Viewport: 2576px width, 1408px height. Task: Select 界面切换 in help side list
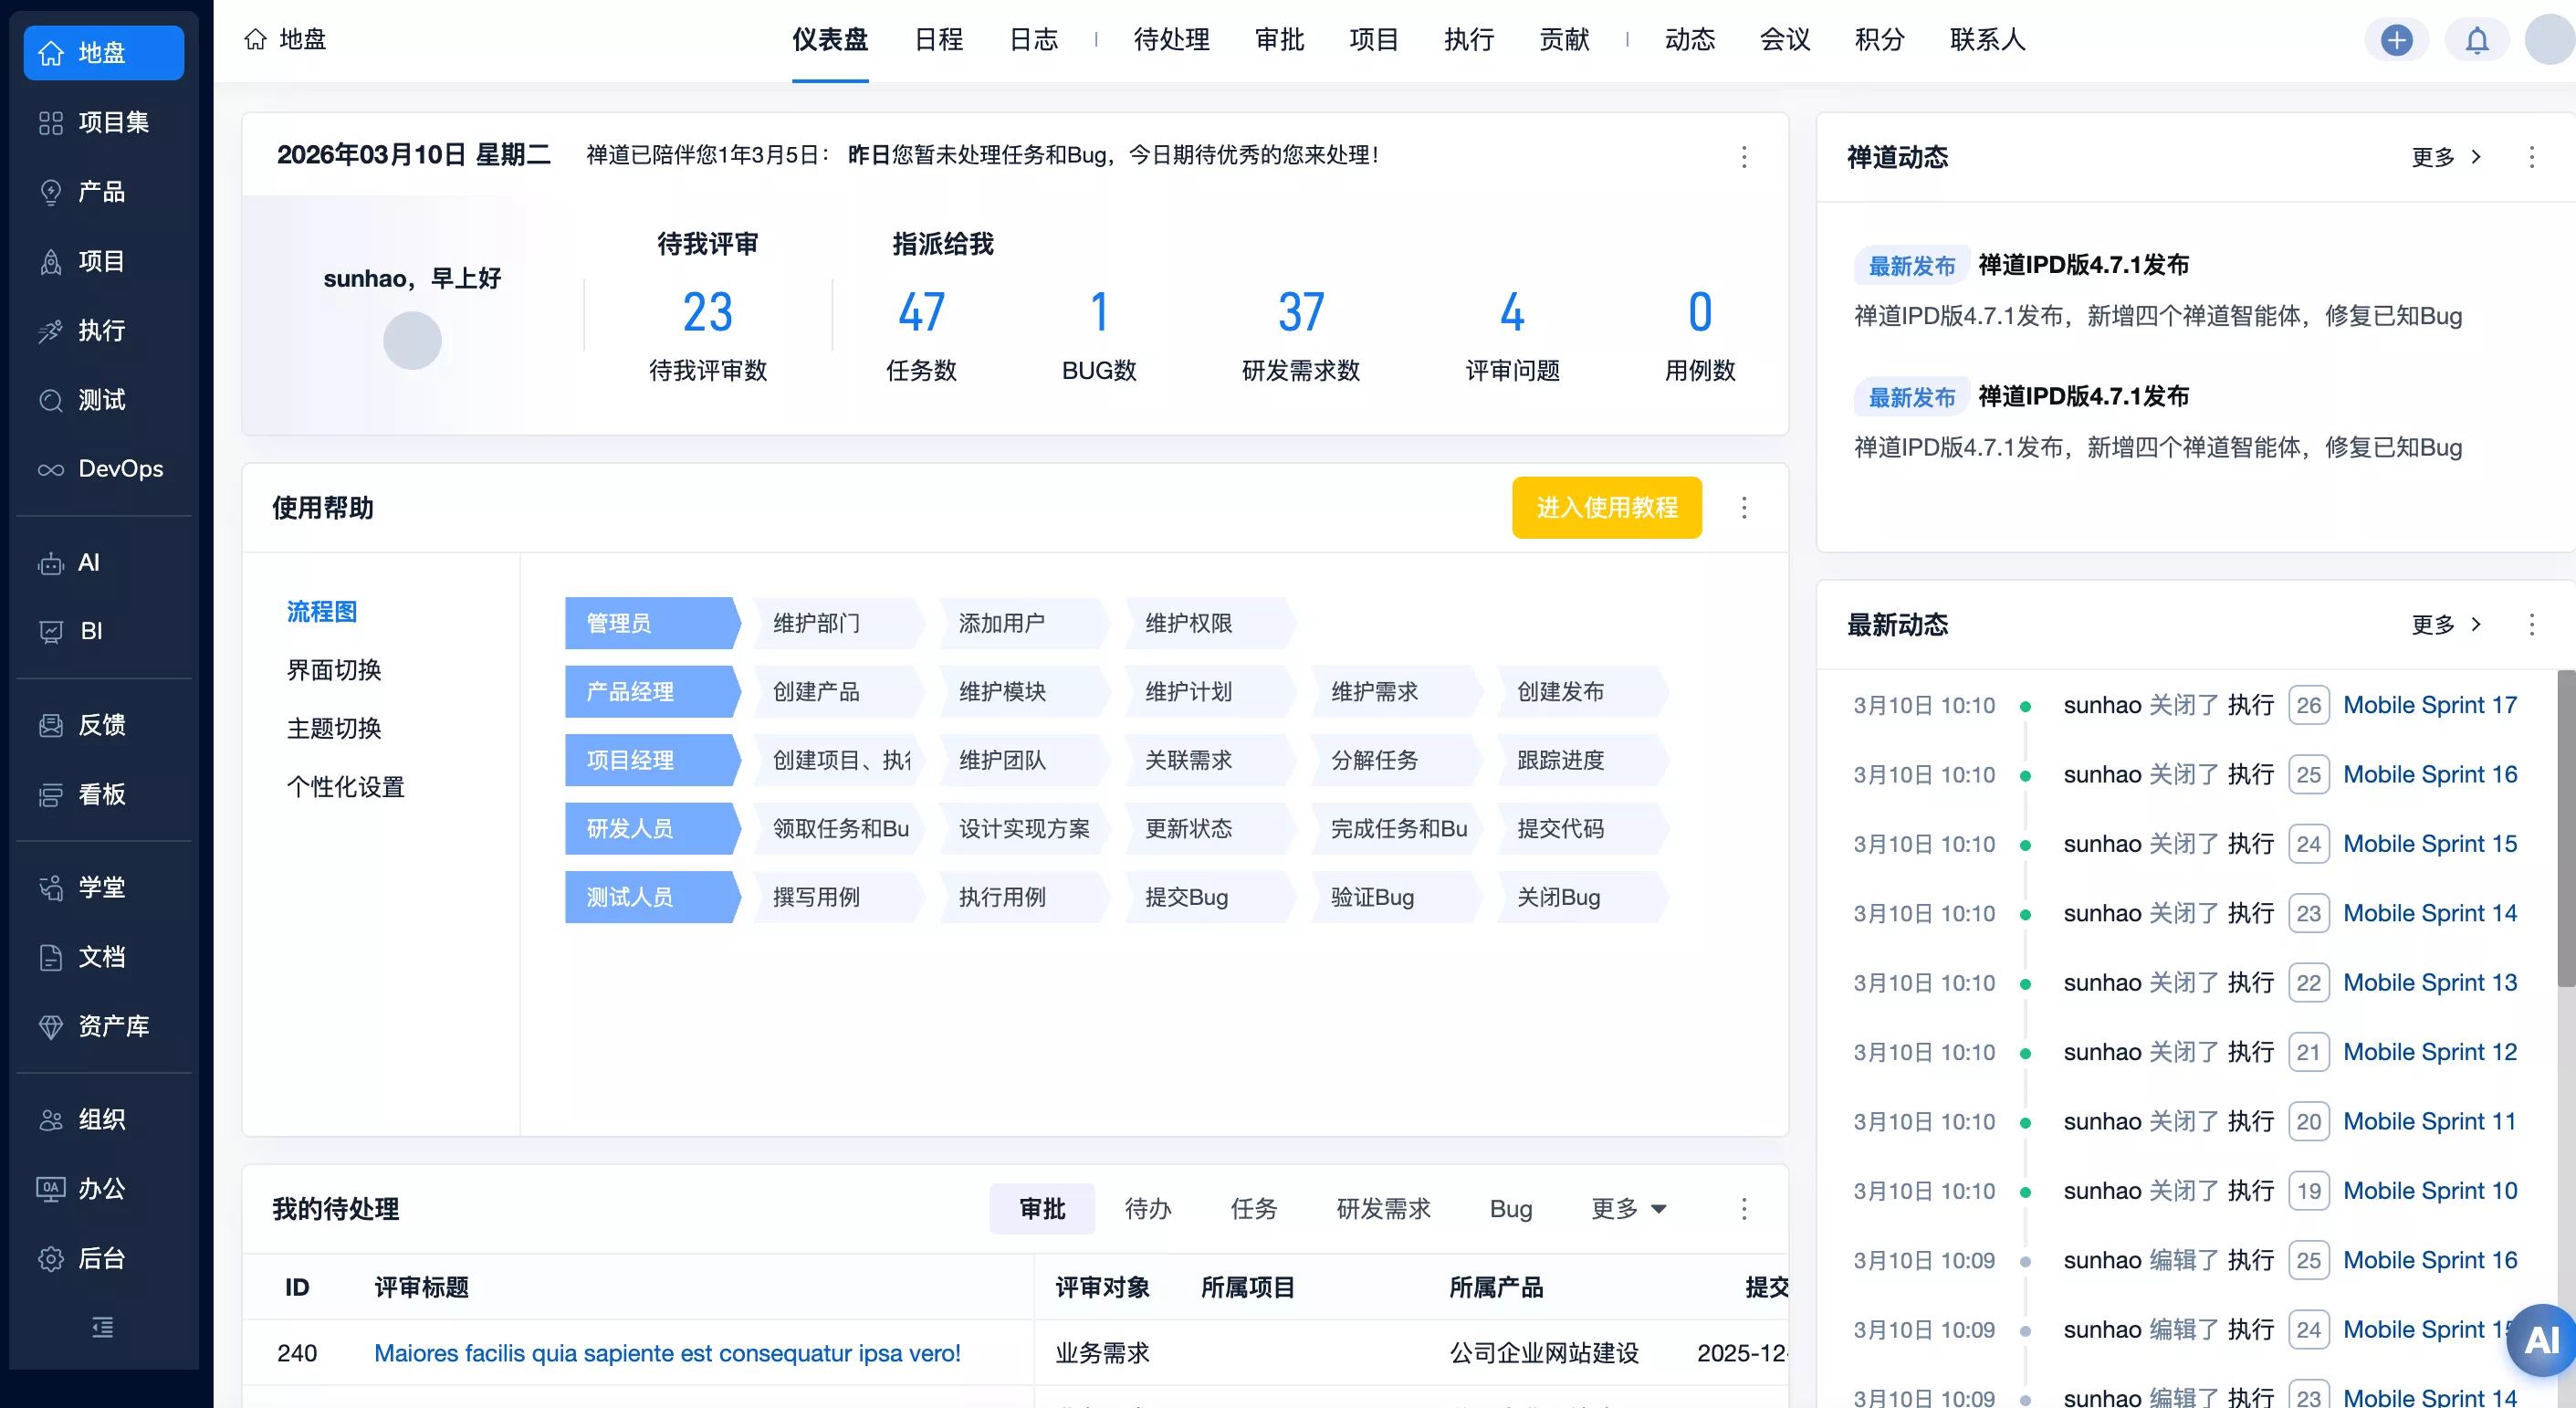pos(334,670)
